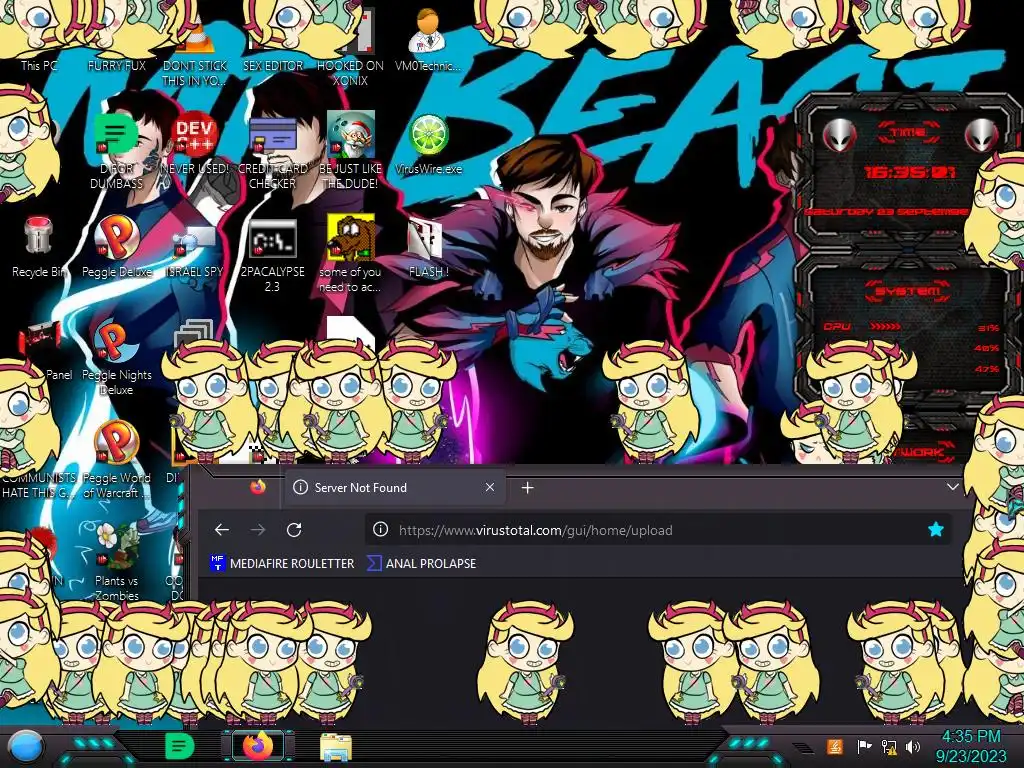Expand the Firefox tab list chevron
The height and width of the screenshot is (768, 1024).
coord(953,487)
